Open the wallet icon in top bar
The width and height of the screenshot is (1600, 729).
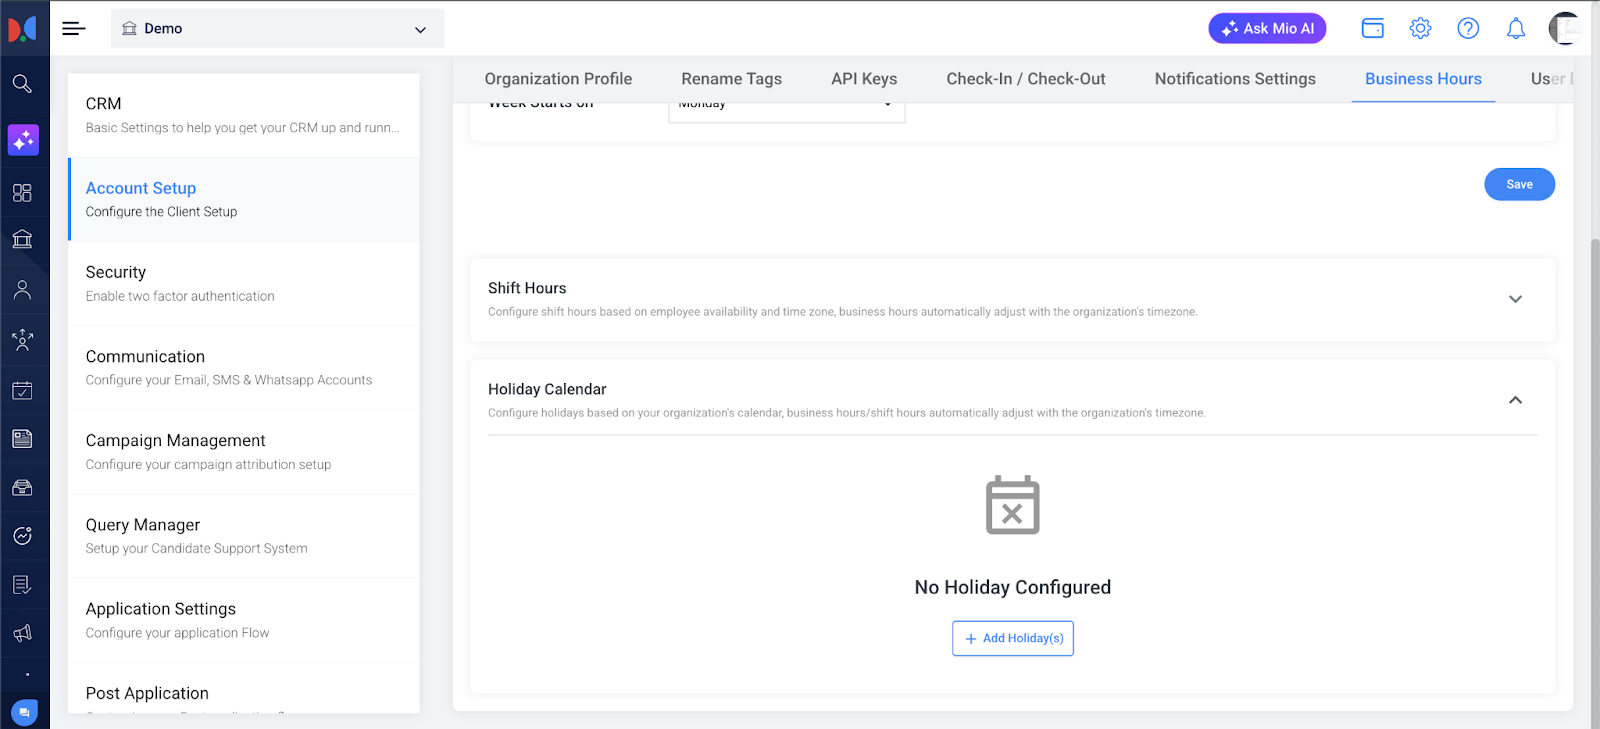[1372, 29]
